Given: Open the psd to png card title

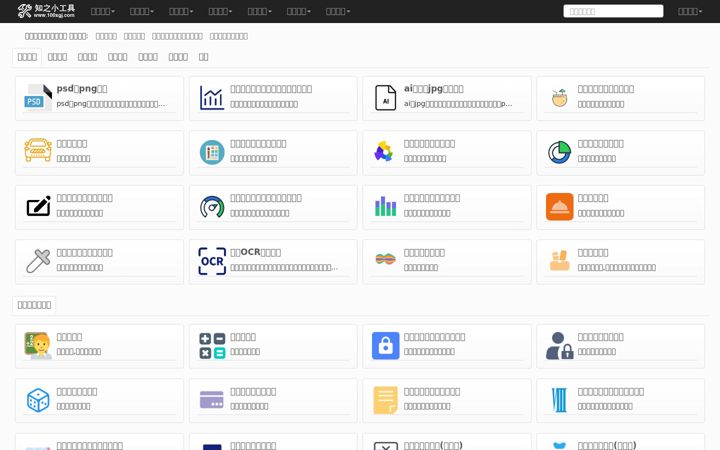Looking at the screenshot, I should [x=82, y=89].
